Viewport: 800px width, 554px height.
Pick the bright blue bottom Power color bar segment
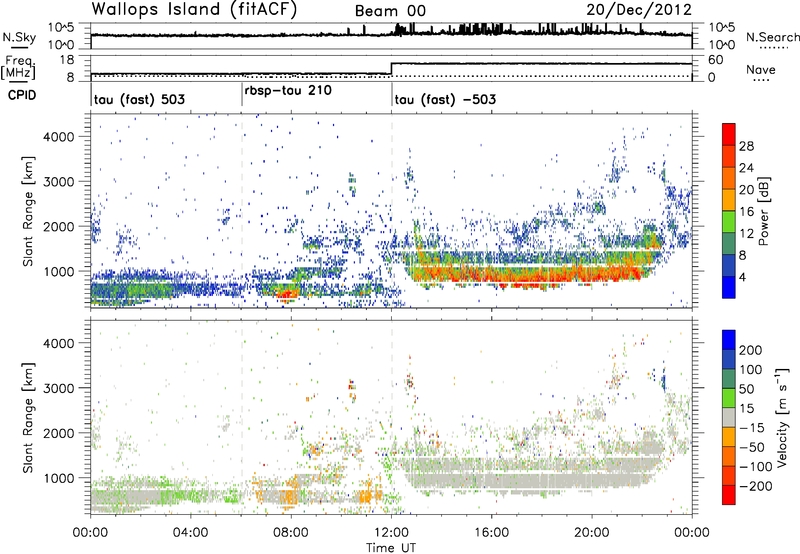(729, 287)
